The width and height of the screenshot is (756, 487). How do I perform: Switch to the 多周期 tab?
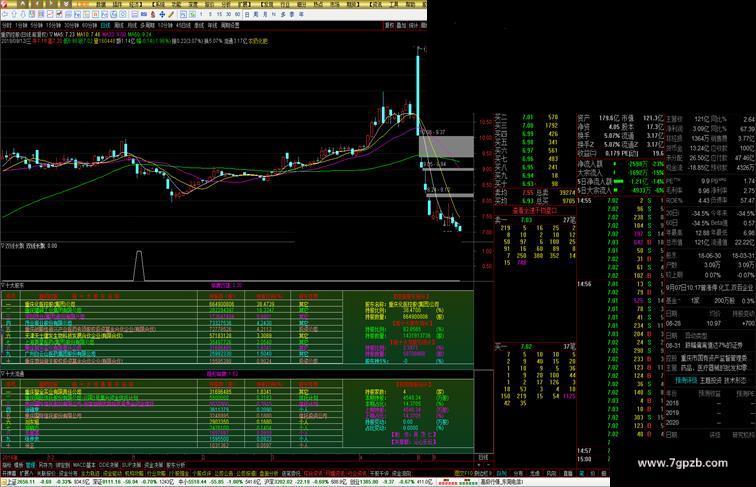147,25
